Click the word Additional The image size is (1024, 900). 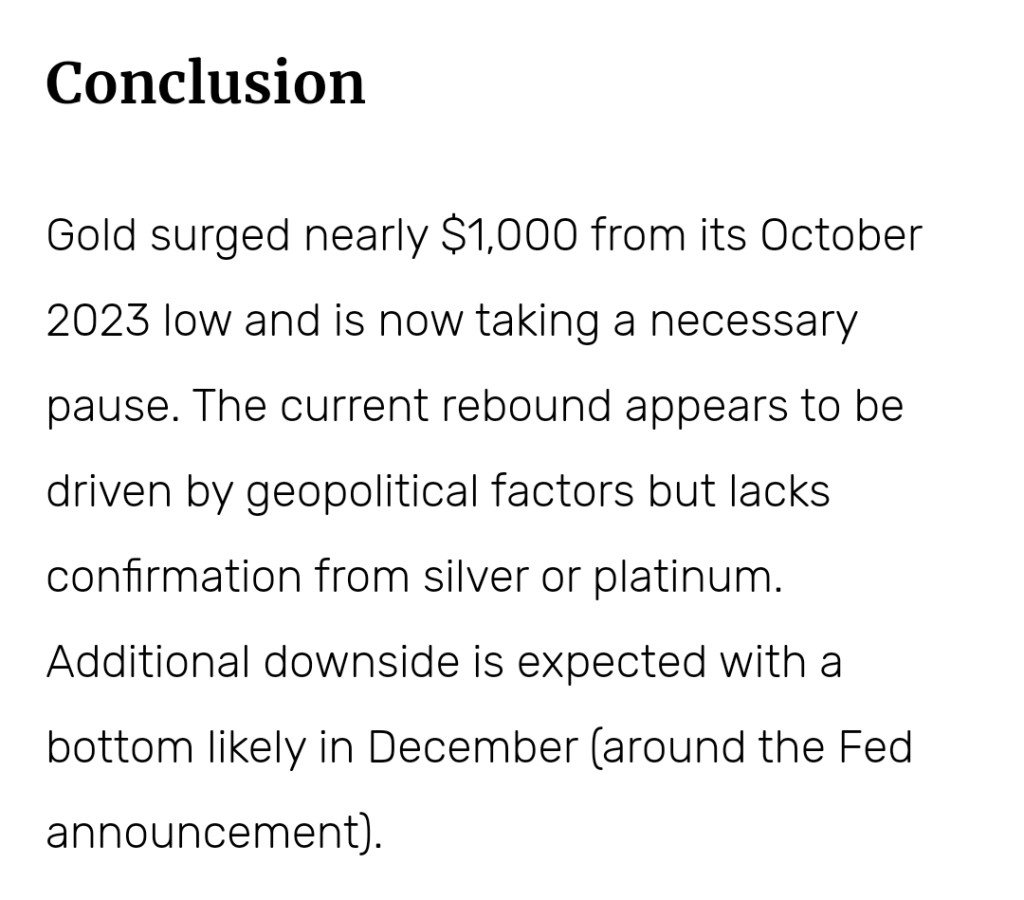(x=148, y=662)
